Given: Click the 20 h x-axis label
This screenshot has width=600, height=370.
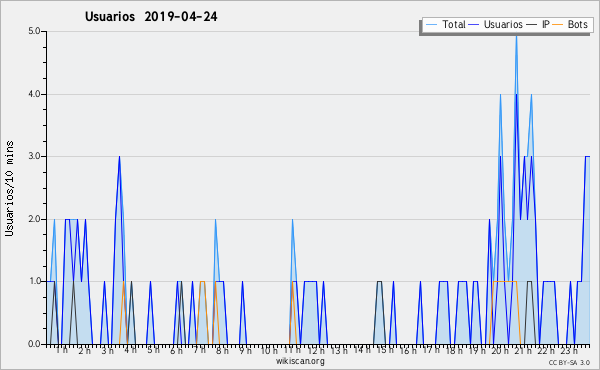Looking at the screenshot, I should [500, 350].
